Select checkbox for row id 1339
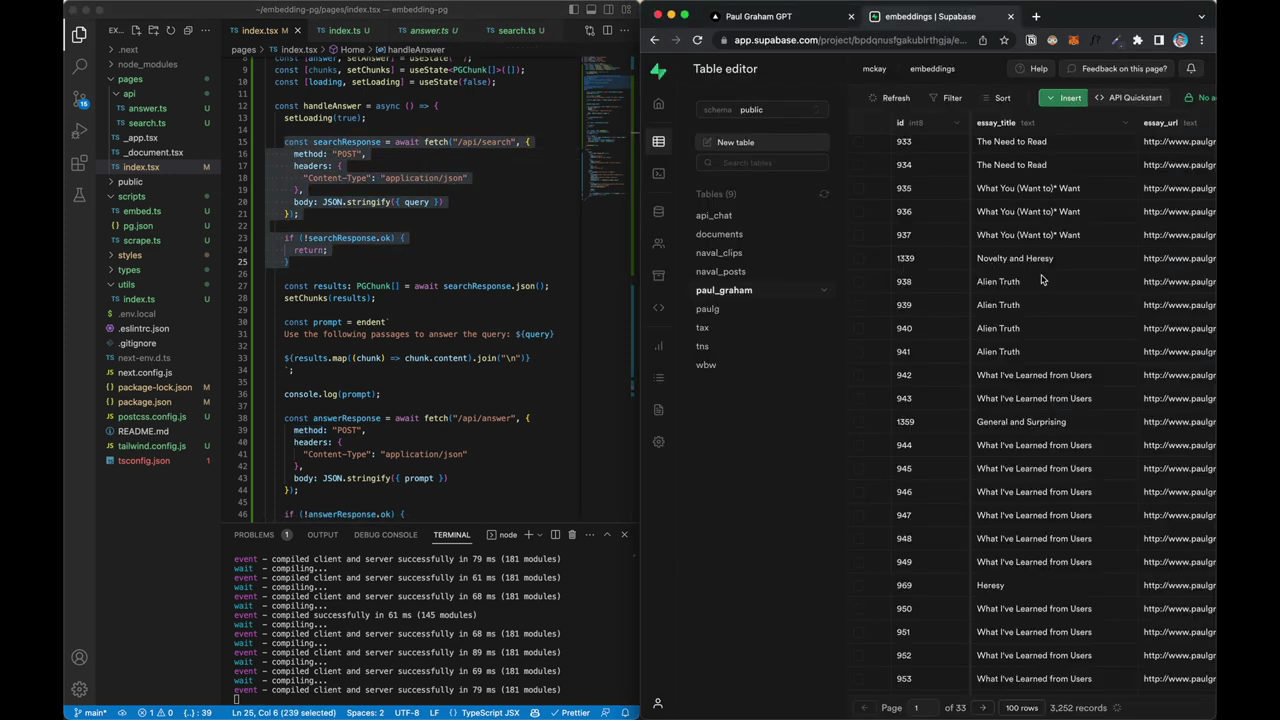1280x720 pixels. 859,258
